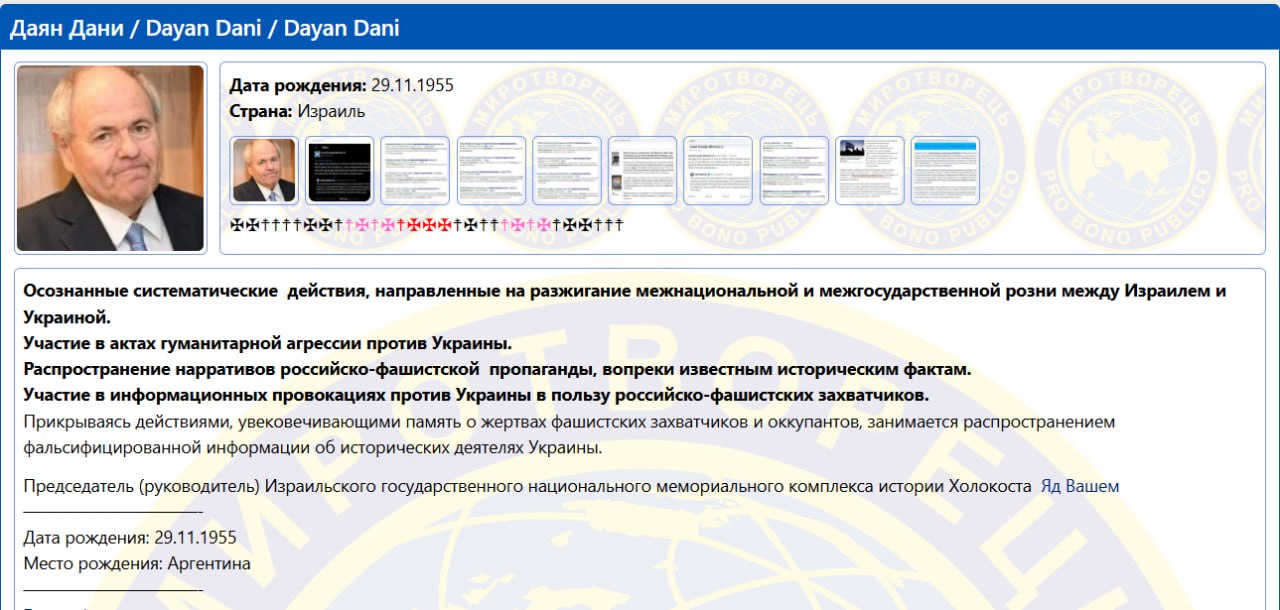Open the last thumbnail with a blue header bar
The height and width of the screenshot is (610, 1280).
946,170
